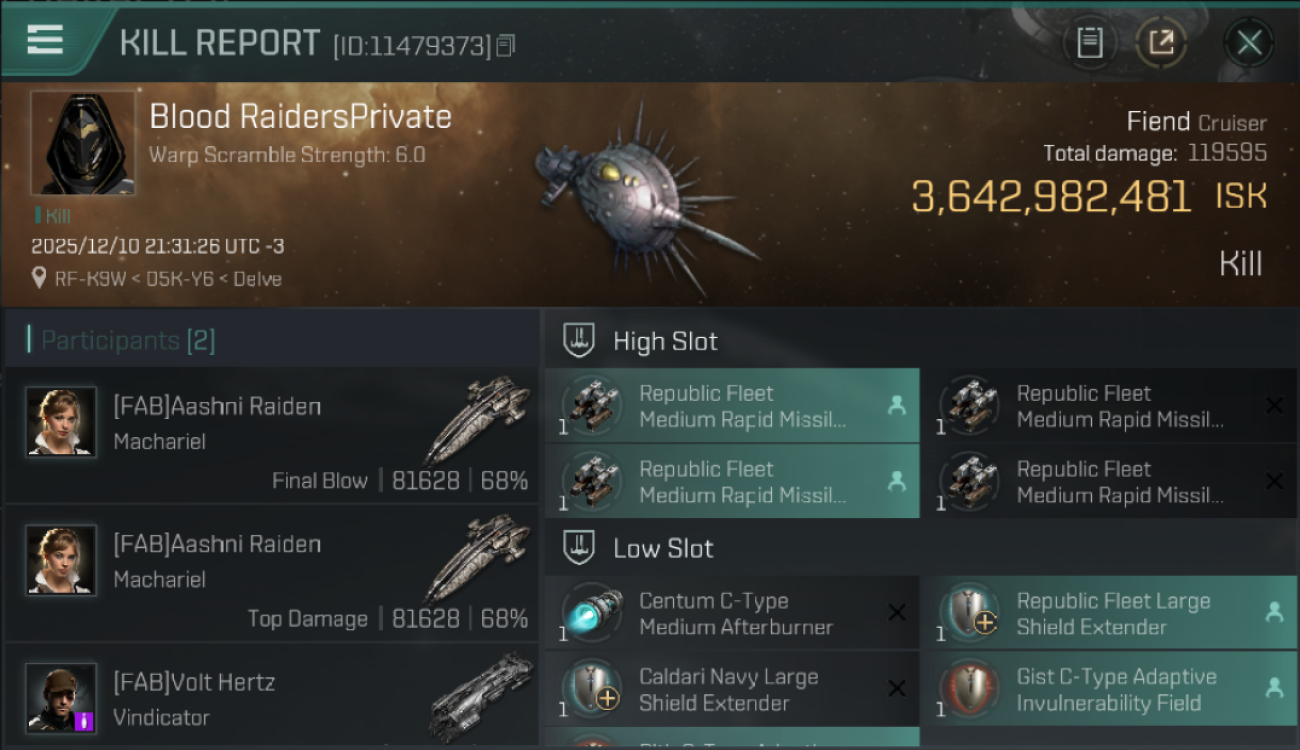1300x750 pixels.
Task: Close the kill report window
Action: pyautogui.click(x=1248, y=43)
